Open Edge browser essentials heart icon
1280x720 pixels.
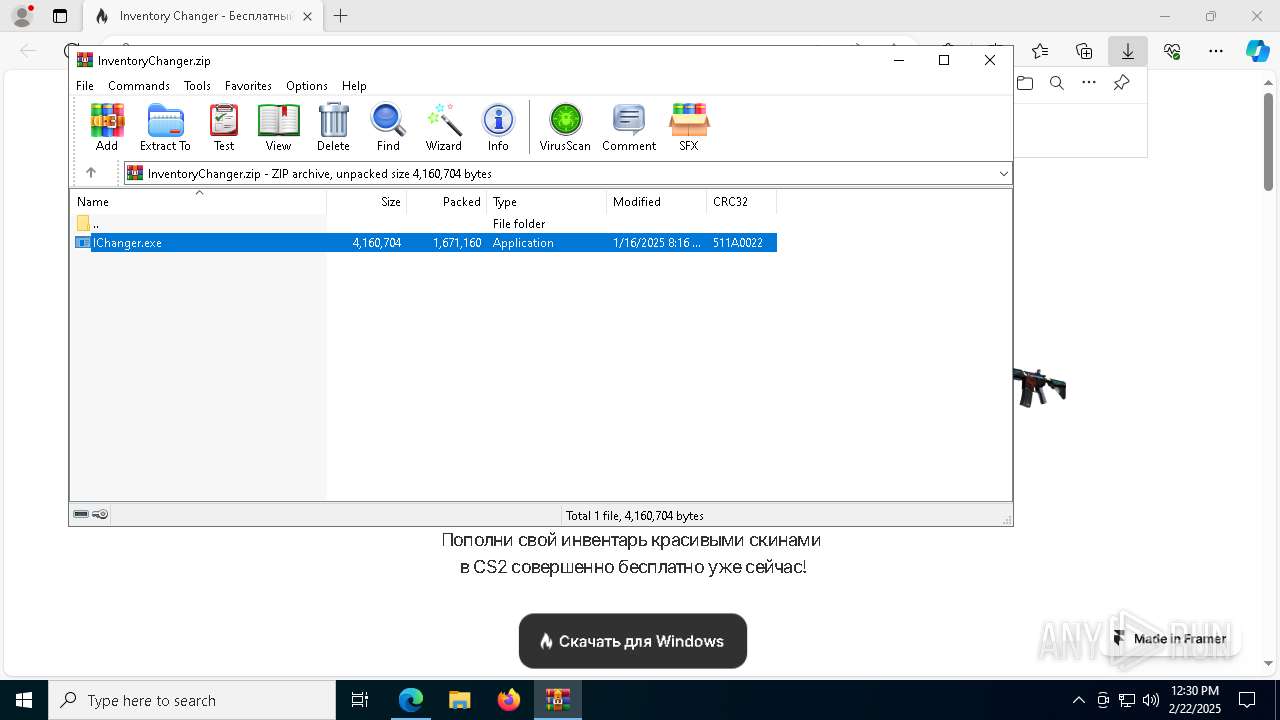tap(1172, 51)
